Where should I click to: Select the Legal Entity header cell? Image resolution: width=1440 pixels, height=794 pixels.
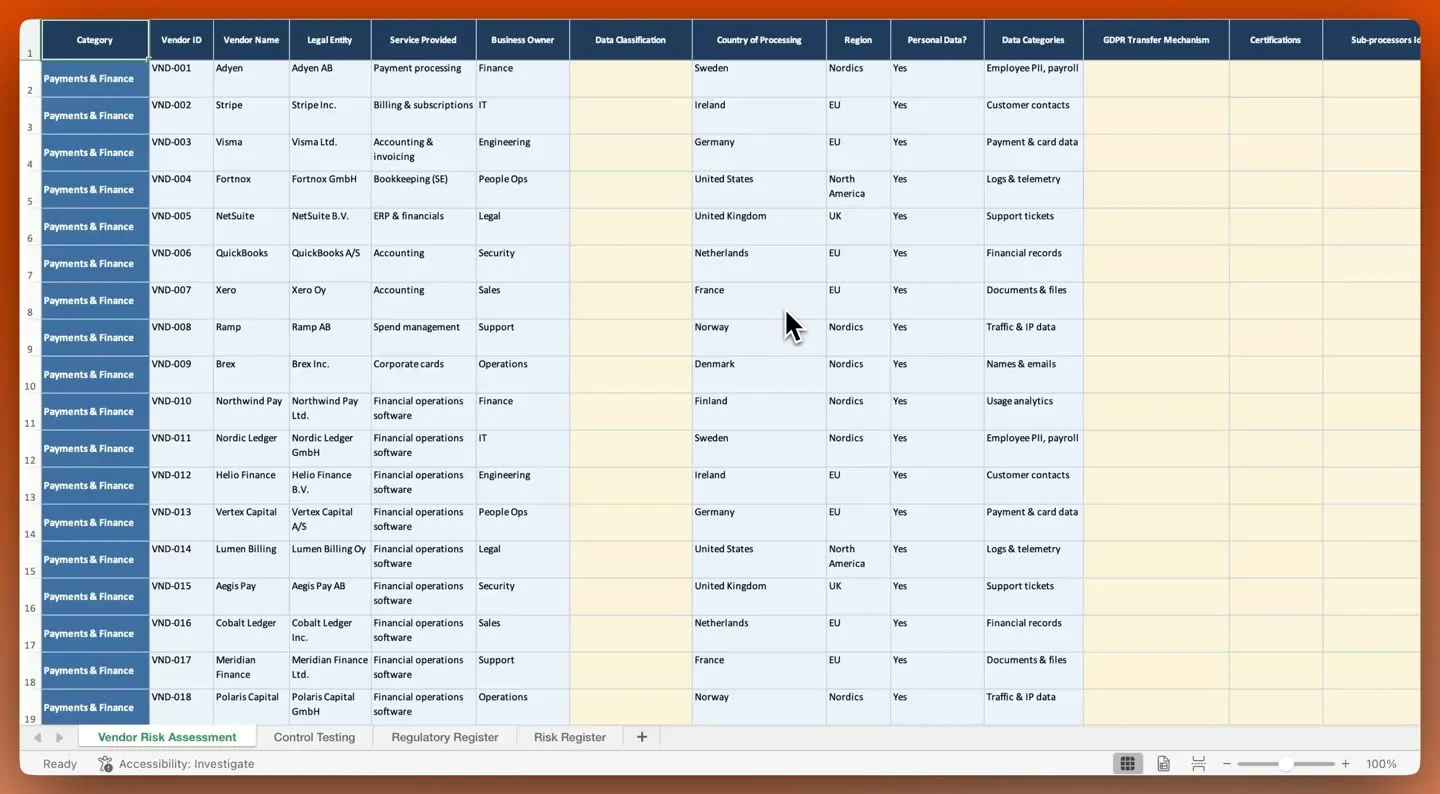330,40
